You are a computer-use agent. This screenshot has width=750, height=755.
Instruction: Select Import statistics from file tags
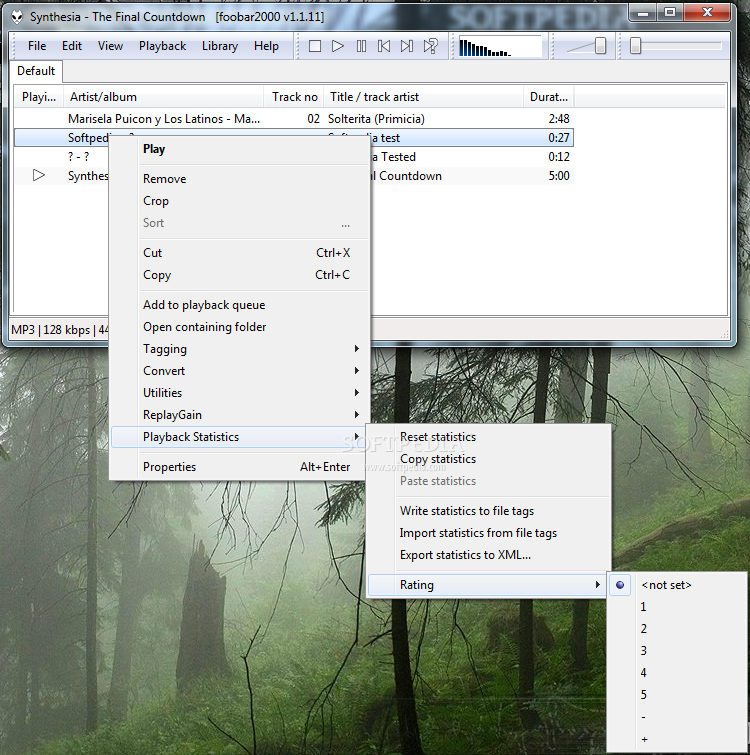pos(489,534)
